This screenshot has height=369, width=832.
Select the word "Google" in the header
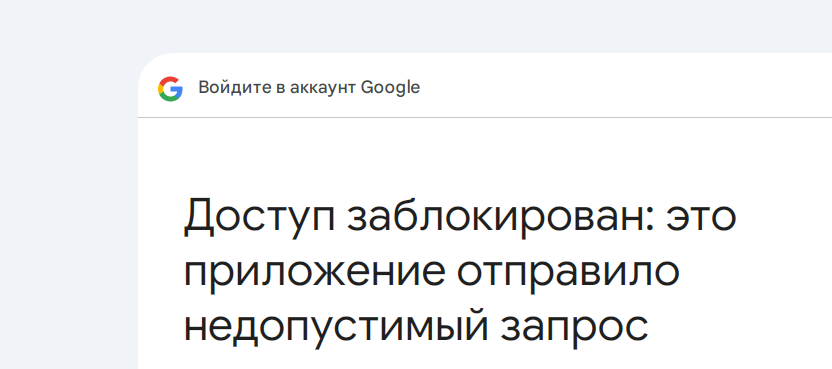(x=390, y=88)
